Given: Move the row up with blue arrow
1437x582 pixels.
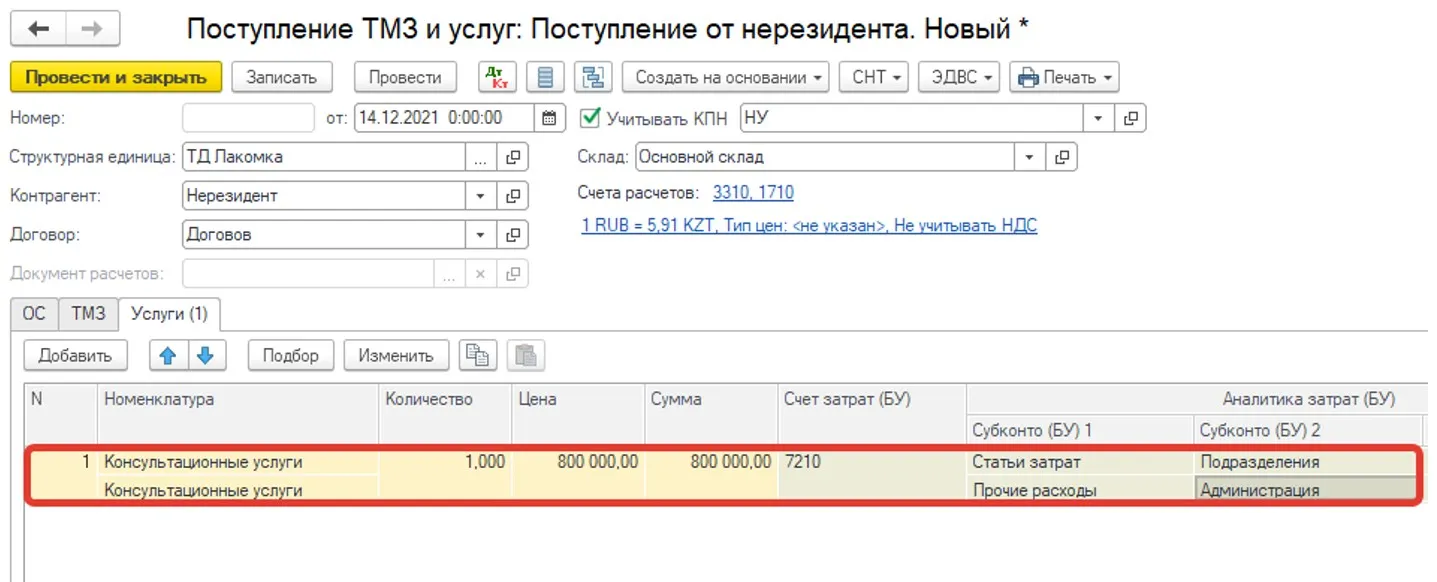Looking at the screenshot, I should click(168, 355).
